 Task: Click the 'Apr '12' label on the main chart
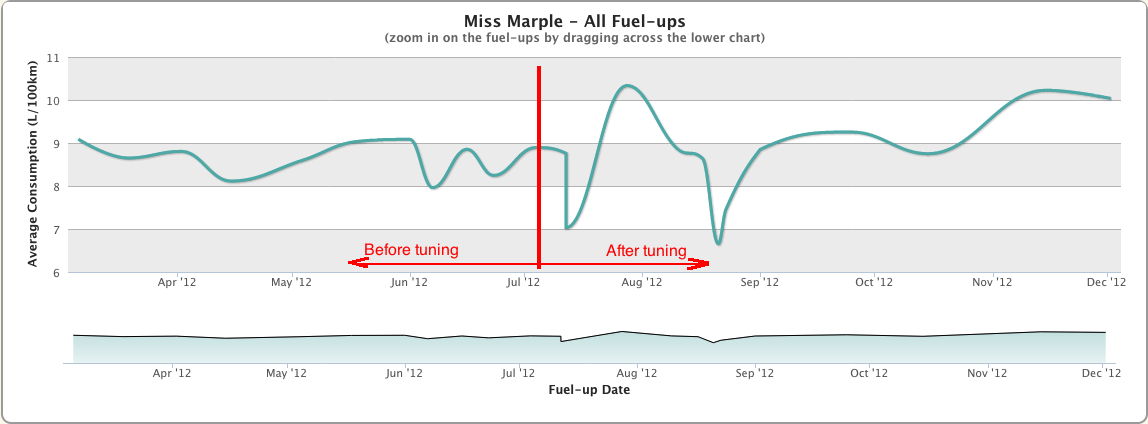pyautogui.click(x=177, y=283)
